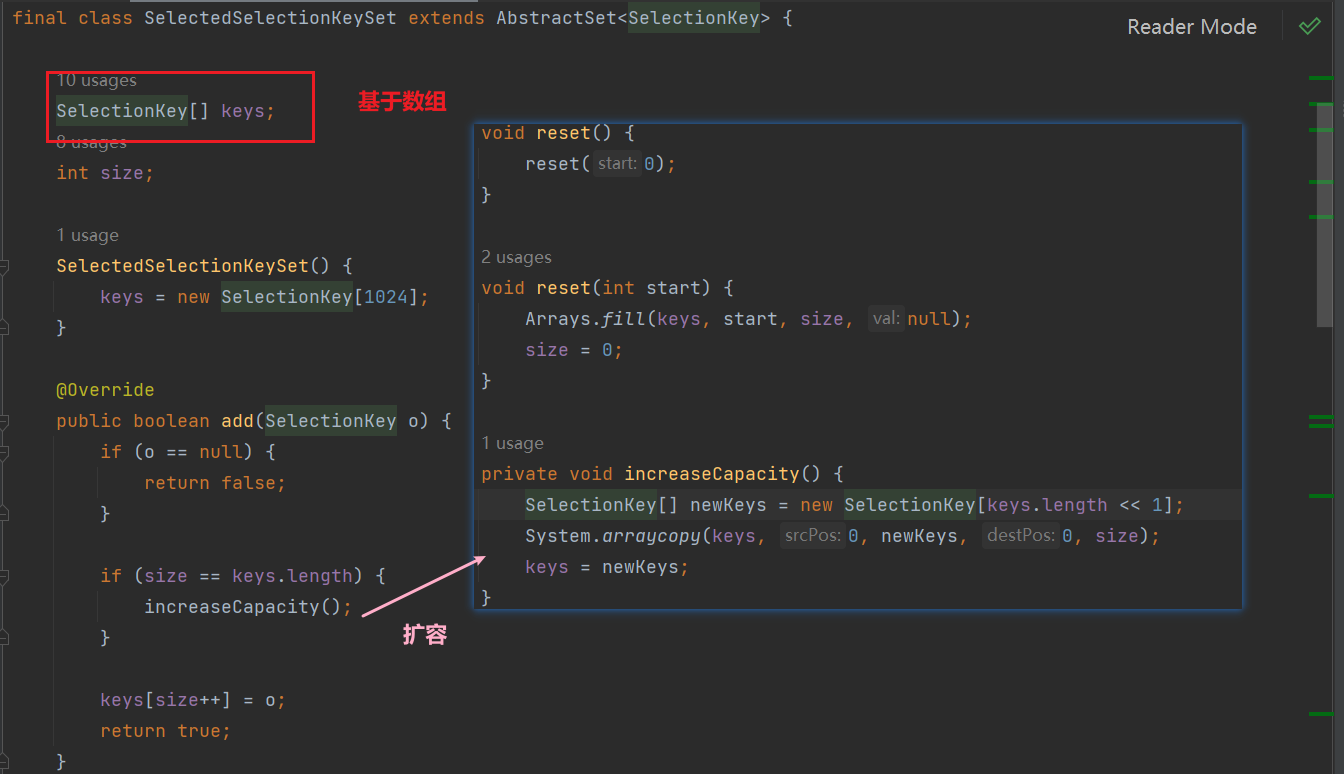Click the 'size = 0;' assignment

pos(574,349)
